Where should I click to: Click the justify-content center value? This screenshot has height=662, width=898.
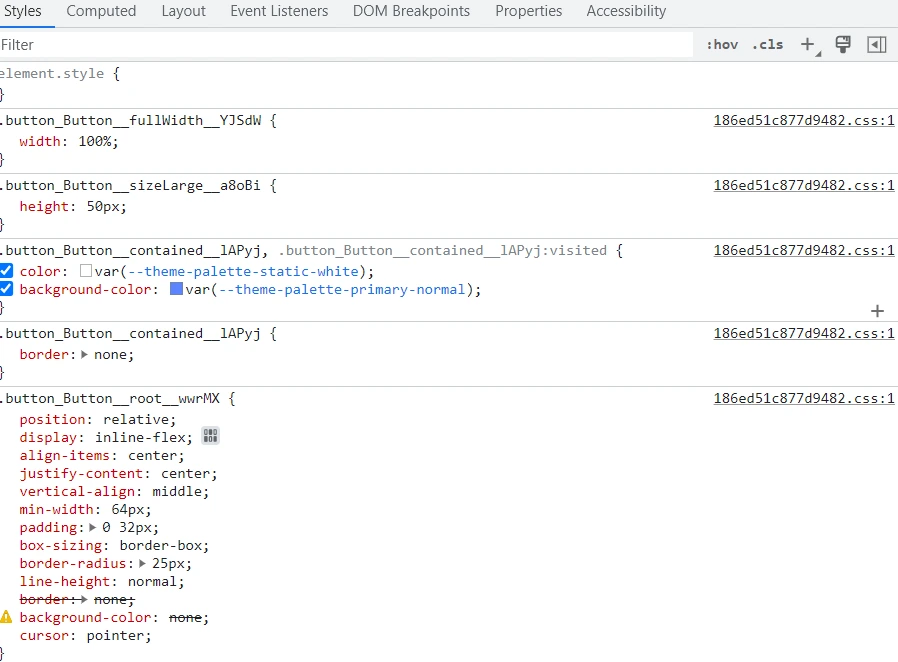pyautogui.click(x=186, y=474)
